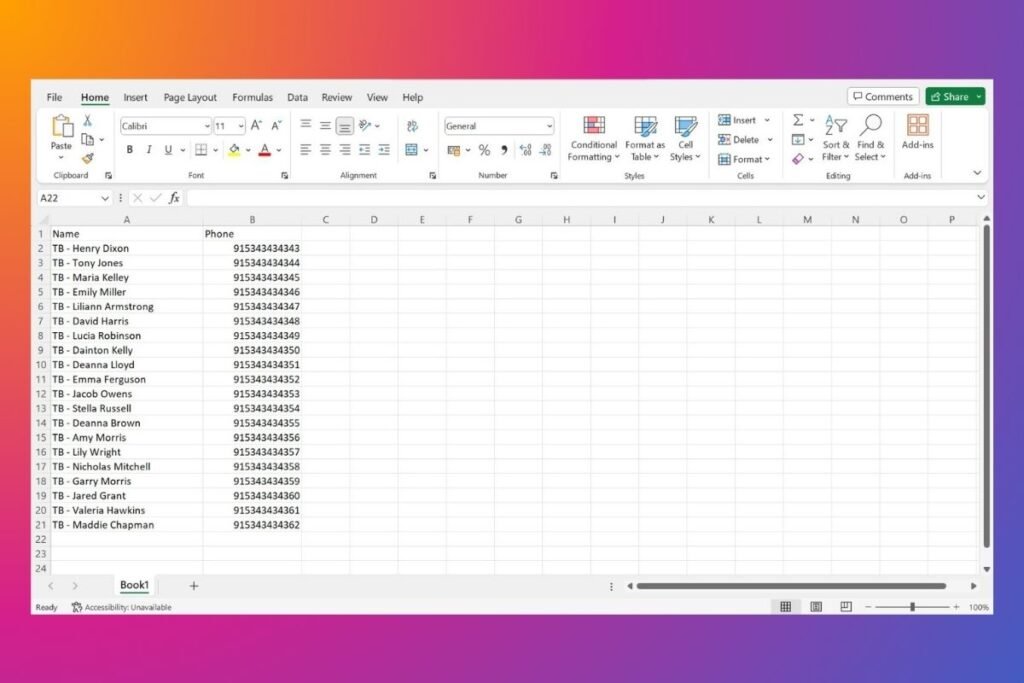This screenshot has width=1024, height=683.
Task: Apply Comma Style
Action: 504,150
